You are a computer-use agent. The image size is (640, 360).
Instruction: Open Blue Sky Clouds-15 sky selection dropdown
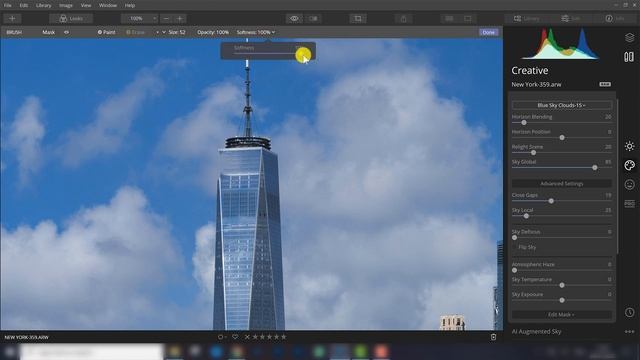coord(562,105)
